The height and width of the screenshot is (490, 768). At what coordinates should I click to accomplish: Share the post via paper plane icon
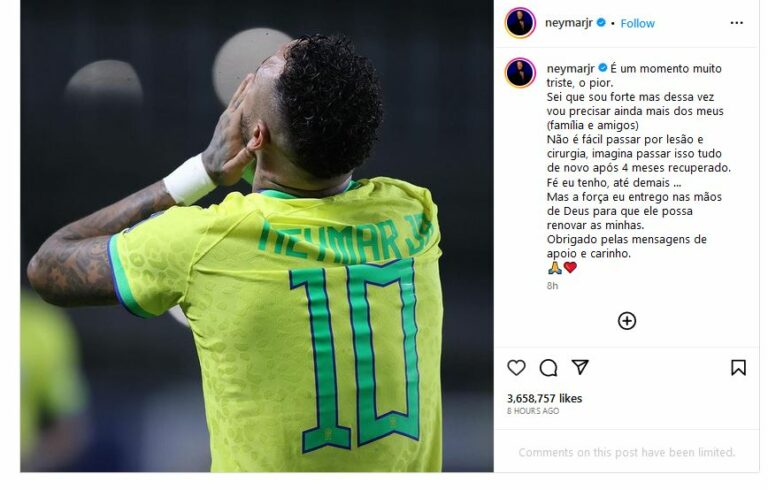580,367
